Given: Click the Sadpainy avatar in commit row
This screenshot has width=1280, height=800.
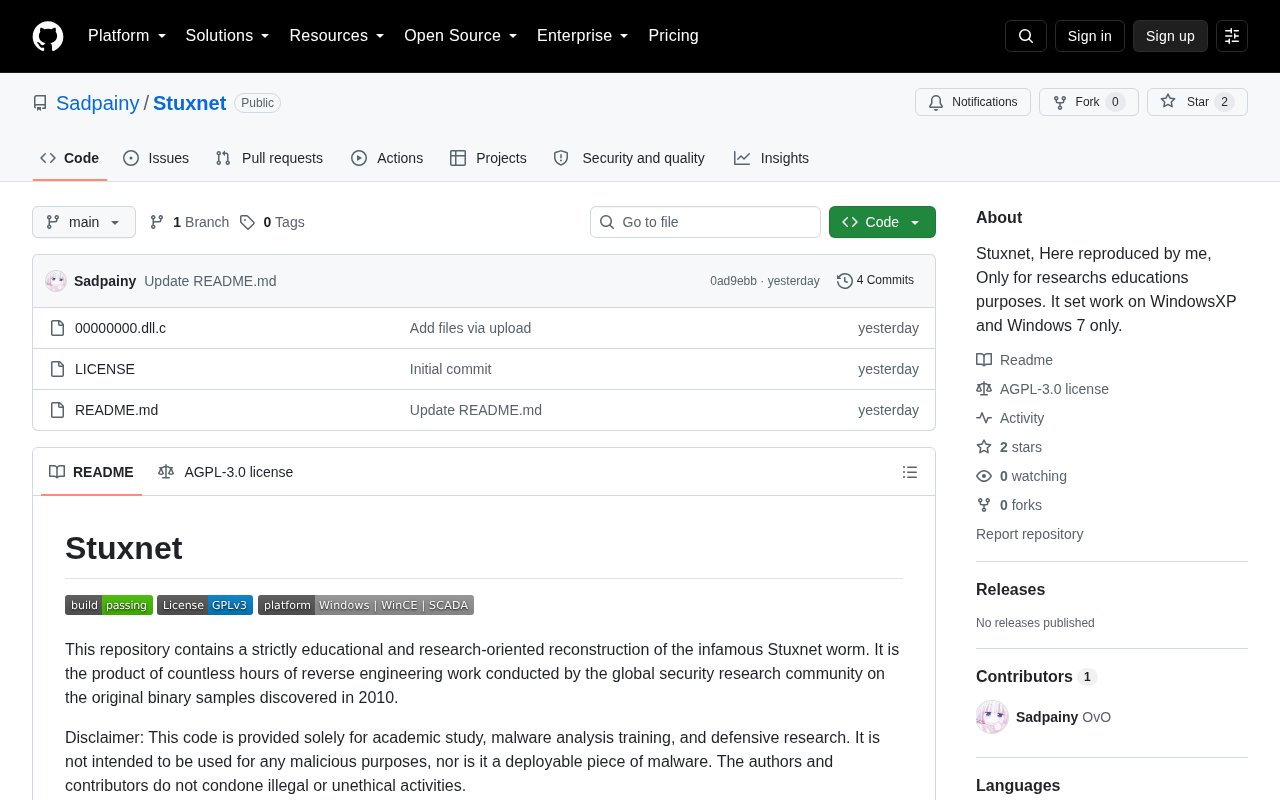Looking at the screenshot, I should pyautogui.click(x=56, y=281).
